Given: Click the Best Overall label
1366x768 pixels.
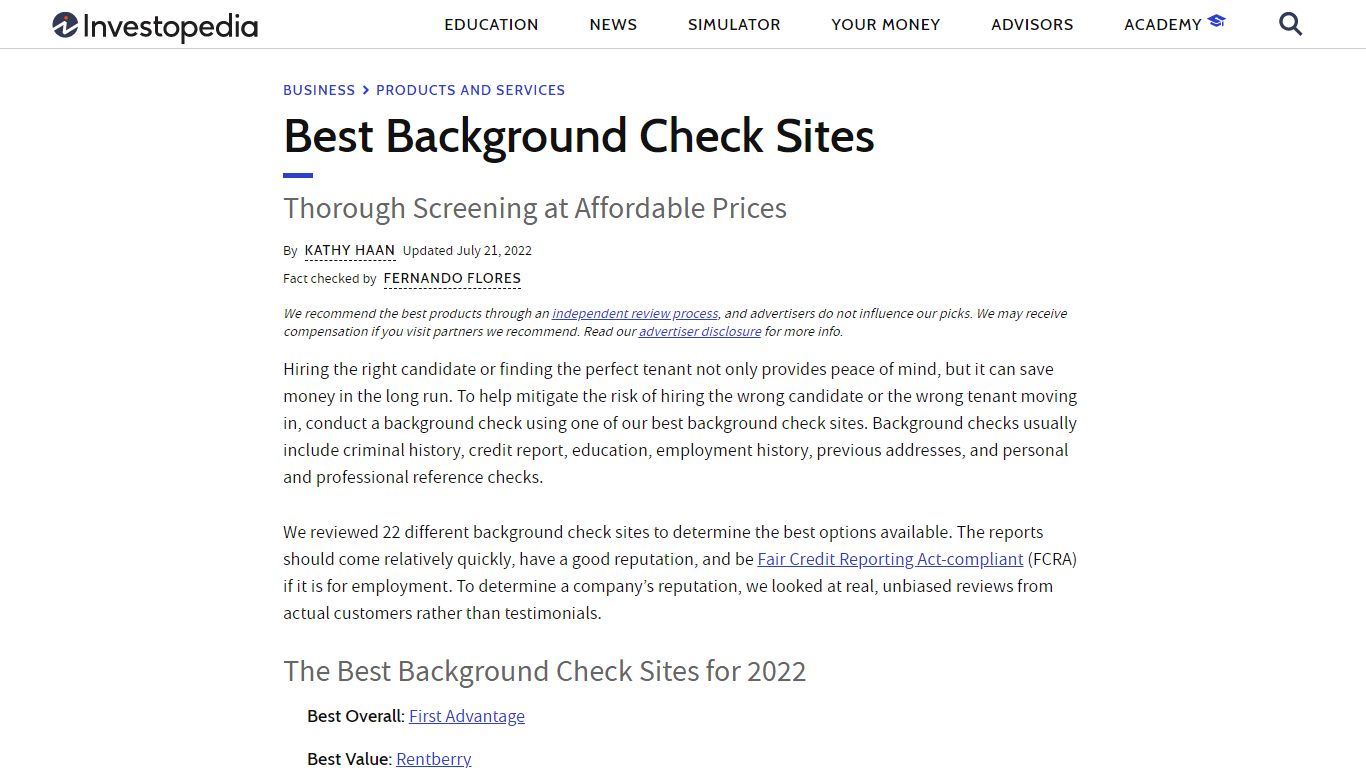Looking at the screenshot, I should click(x=356, y=716).
